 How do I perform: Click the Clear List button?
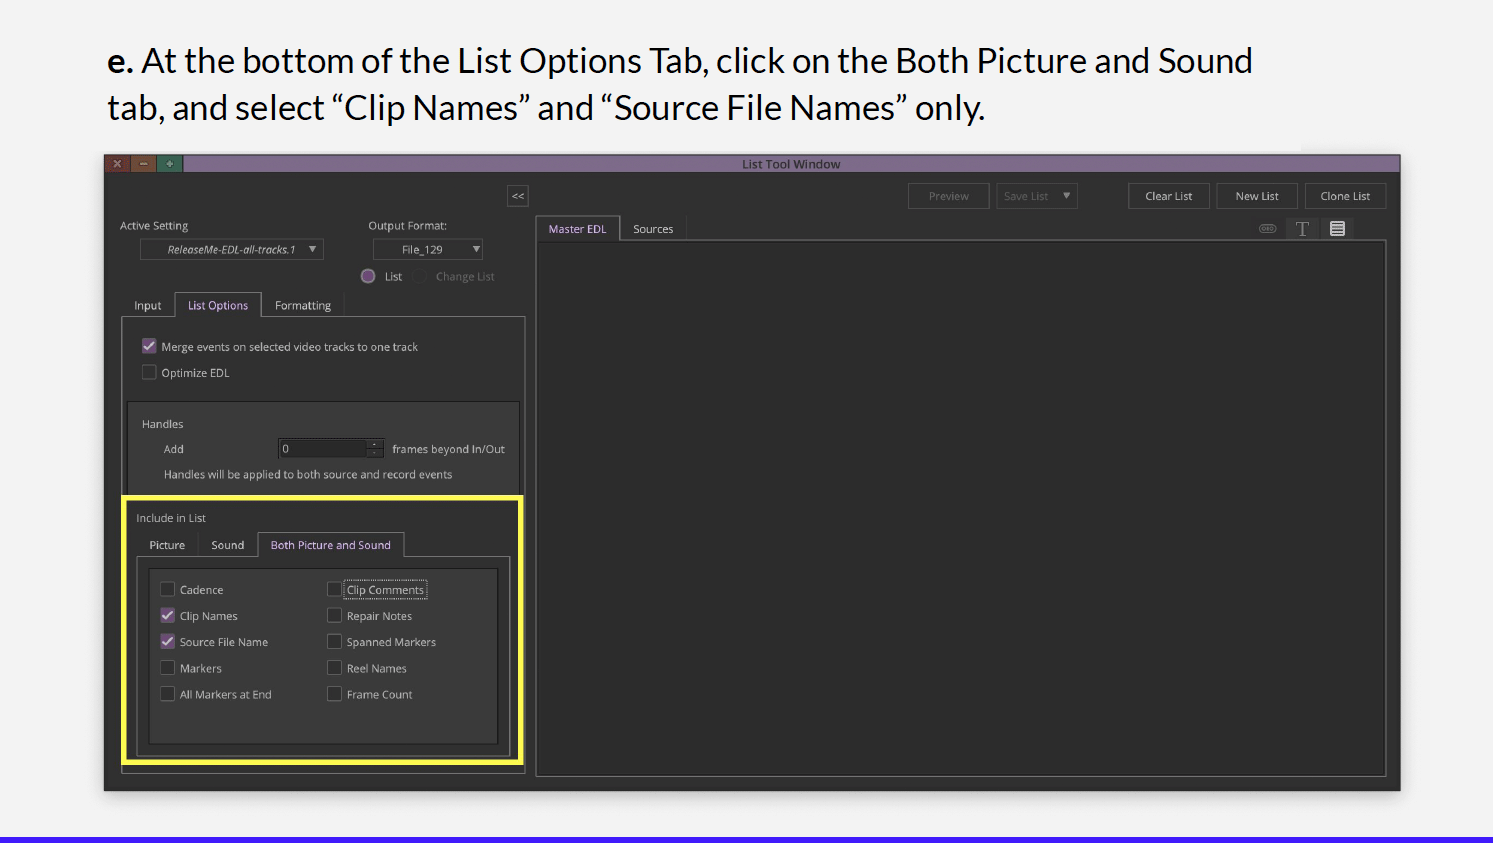coord(1169,196)
